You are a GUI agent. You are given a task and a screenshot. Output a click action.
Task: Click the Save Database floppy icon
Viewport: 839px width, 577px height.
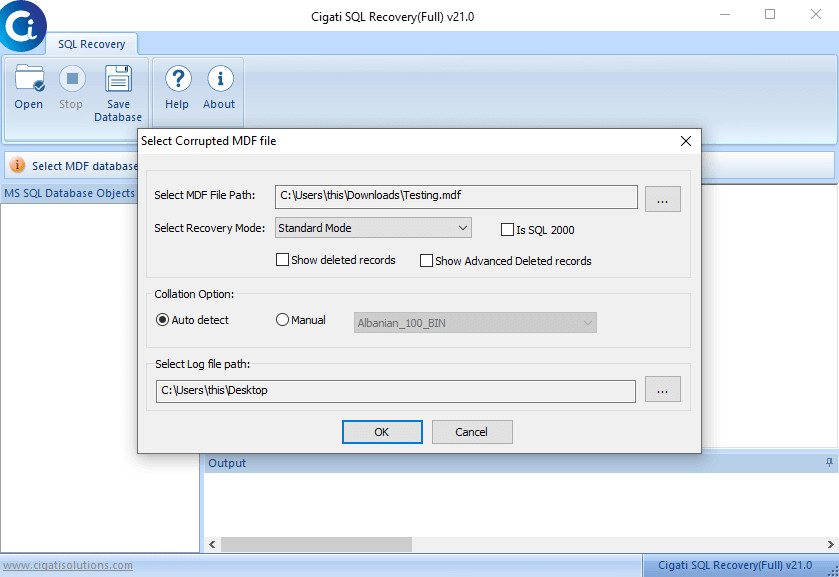pyautogui.click(x=118, y=79)
